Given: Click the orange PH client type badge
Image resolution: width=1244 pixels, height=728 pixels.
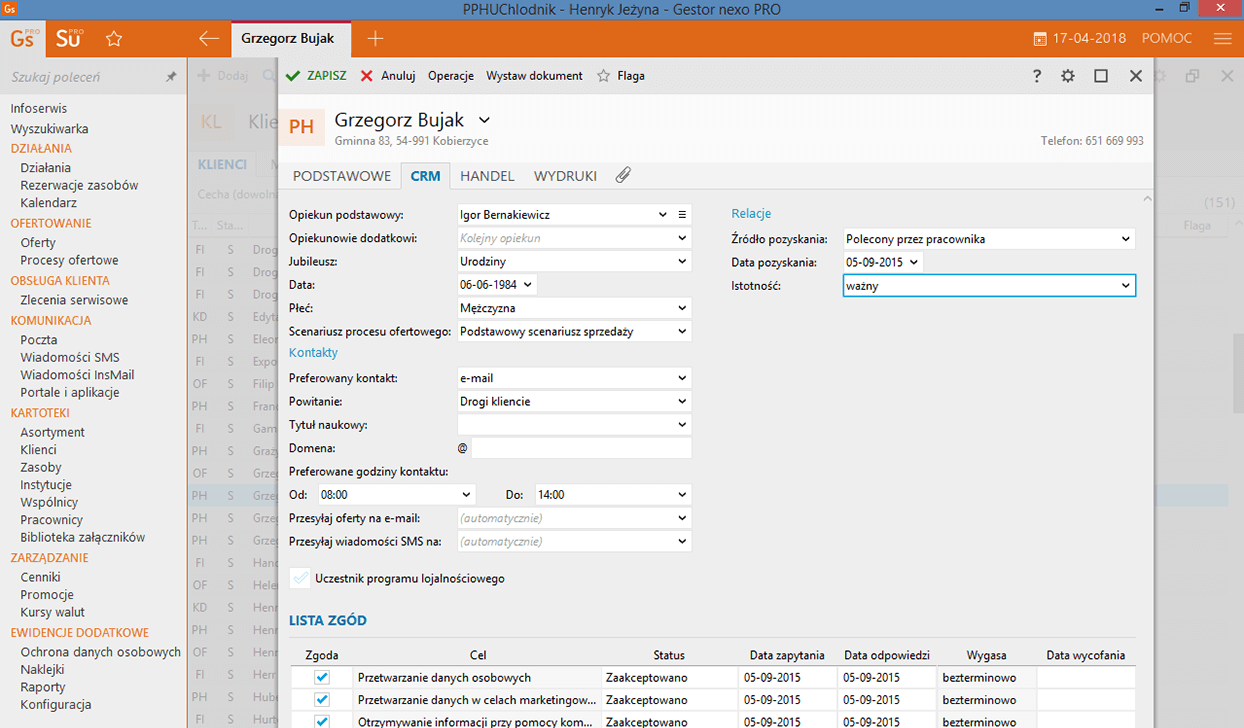Looking at the screenshot, I should (x=301, y=127).
